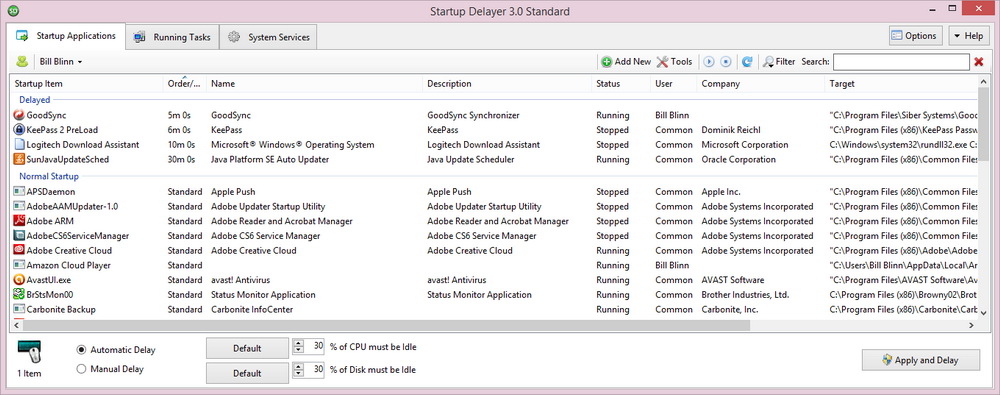Click the APSDaemon item icon
The width and height of the screenshot is (1000, 395).
coord(19,191)
